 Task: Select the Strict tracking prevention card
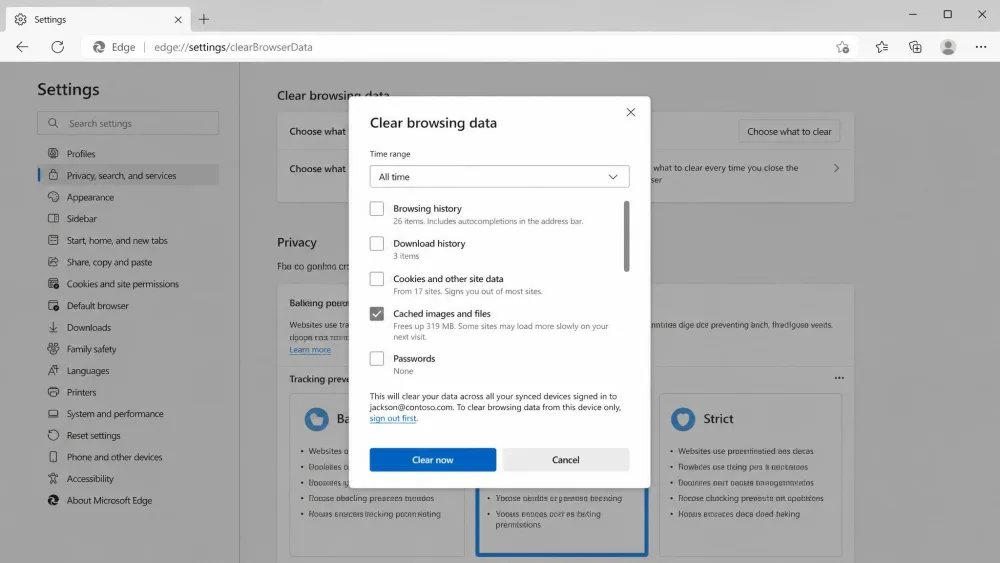[751, 474]
